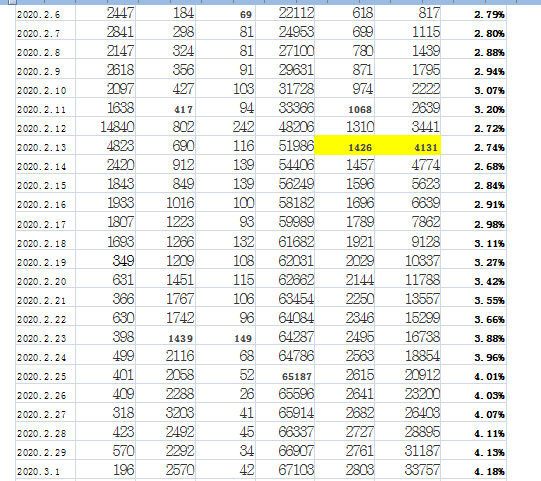Click the date cell 2020.3.1
The width and height of the screenshot is (541, 481).
coord(45,469)
